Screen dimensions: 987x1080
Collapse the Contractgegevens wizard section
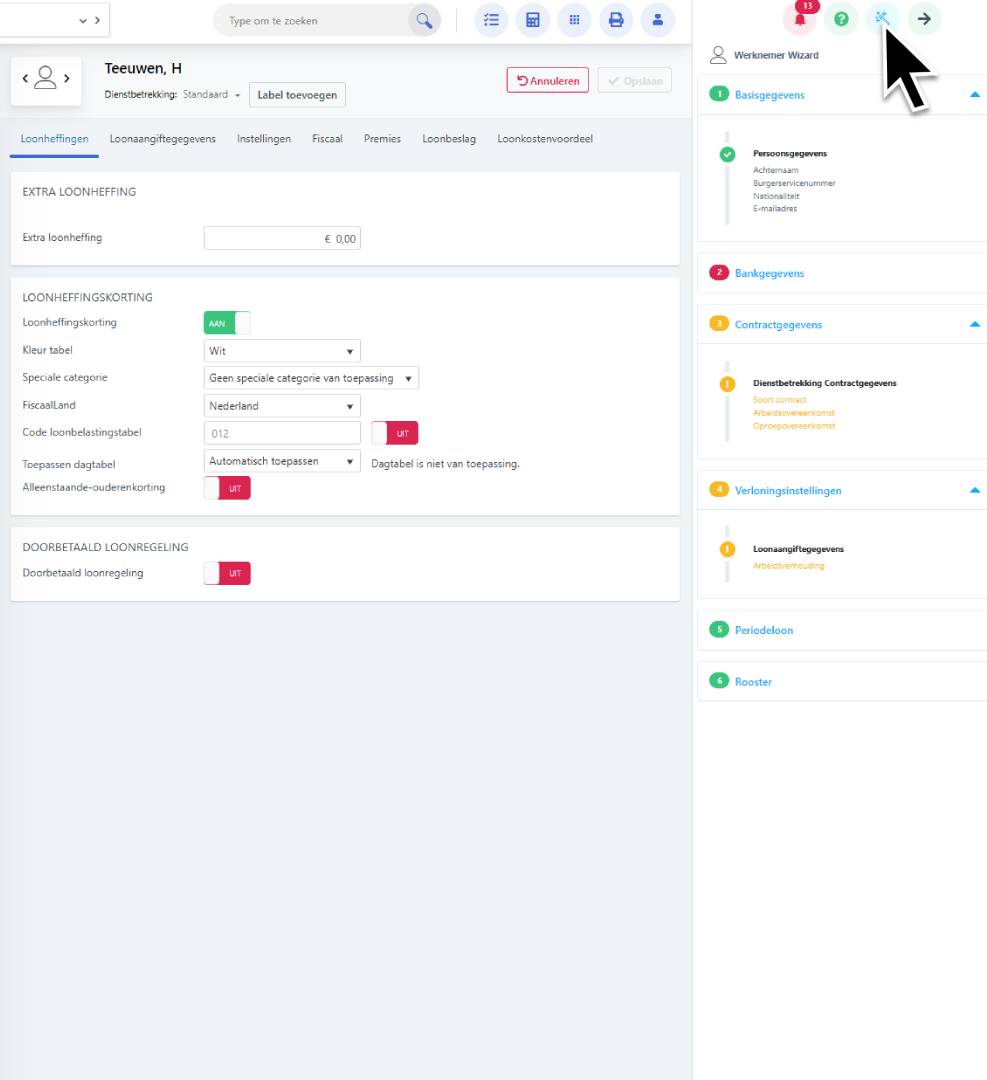click(x=974, y=324)
